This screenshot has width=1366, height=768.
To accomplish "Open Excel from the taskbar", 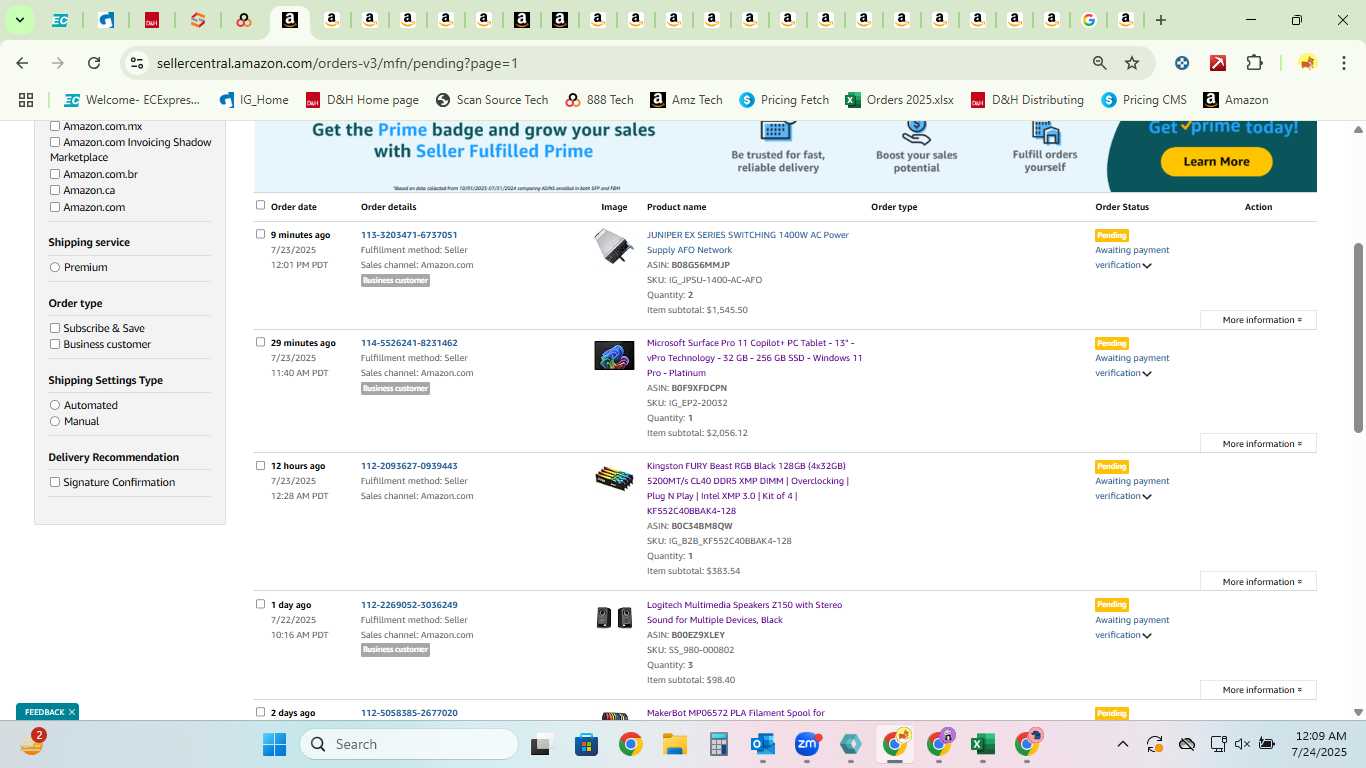I will (982, 744).
